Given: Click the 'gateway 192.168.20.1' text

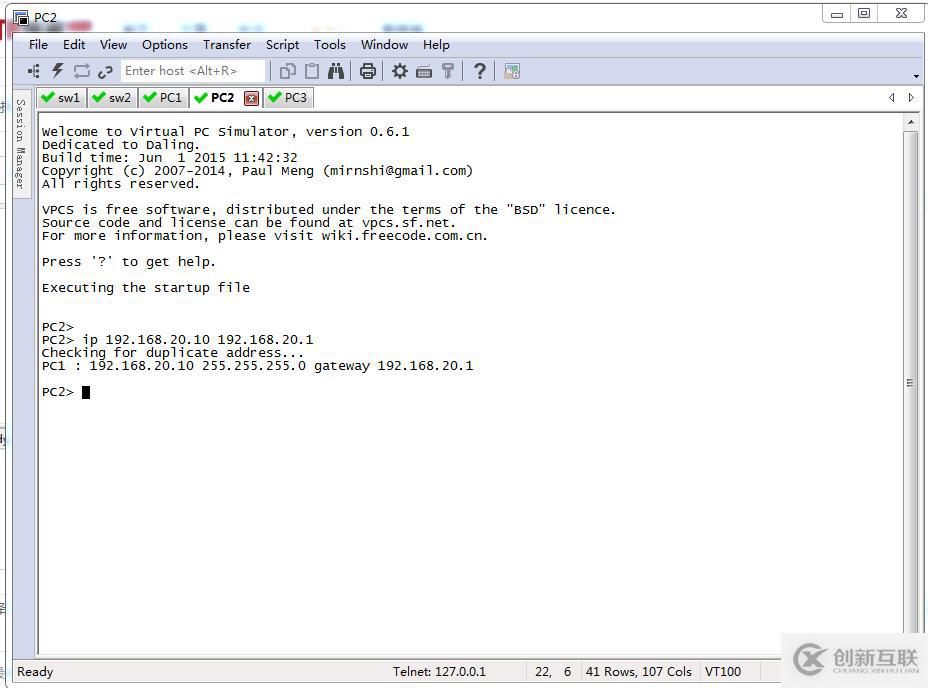Looking at the screenshot, I should 394,366.
